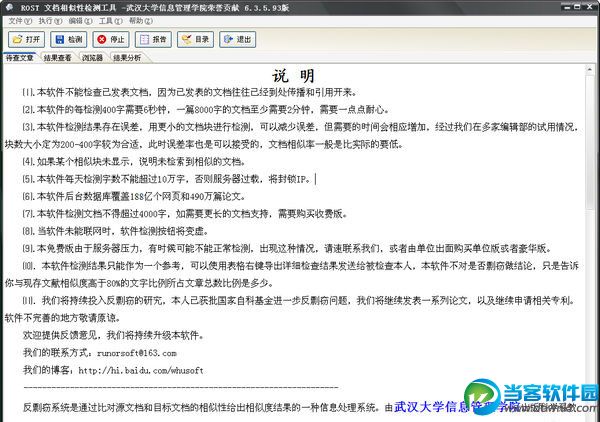Click the ROST app icon in title bar
Viewport: 600px width, 422px height.
pyautogui.click(x=9, y=7)
